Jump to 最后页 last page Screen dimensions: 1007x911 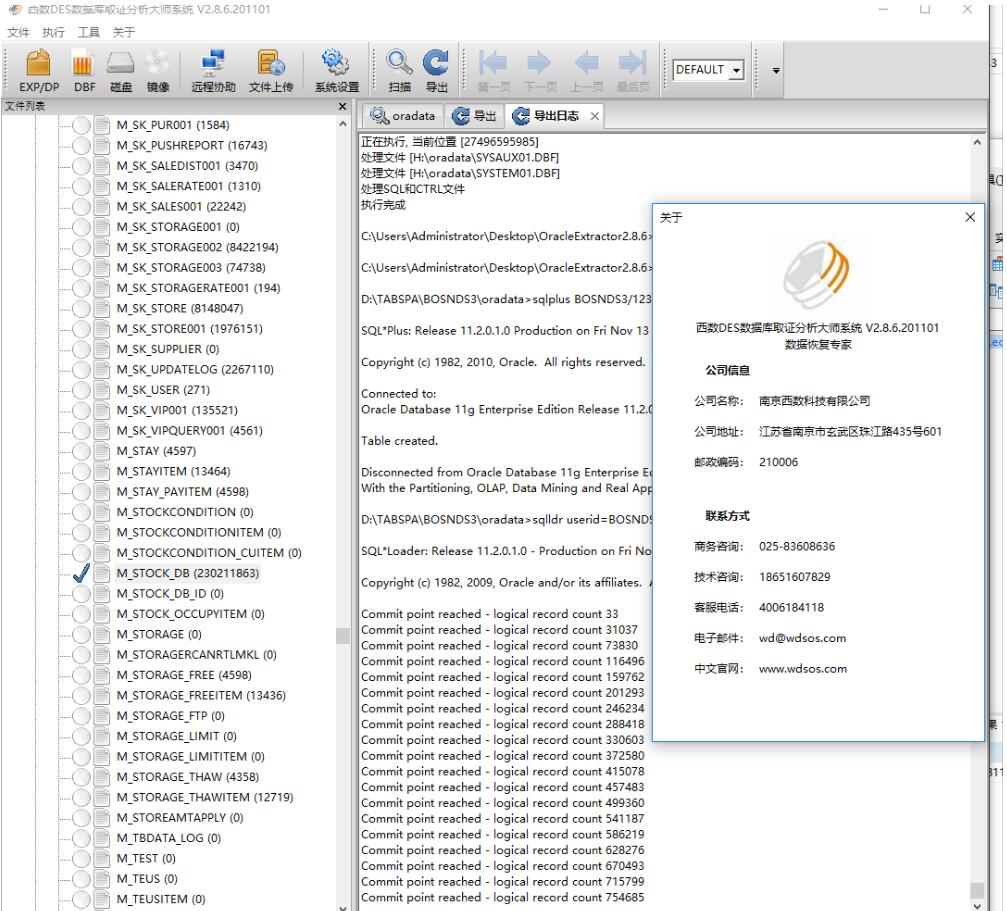633,71
